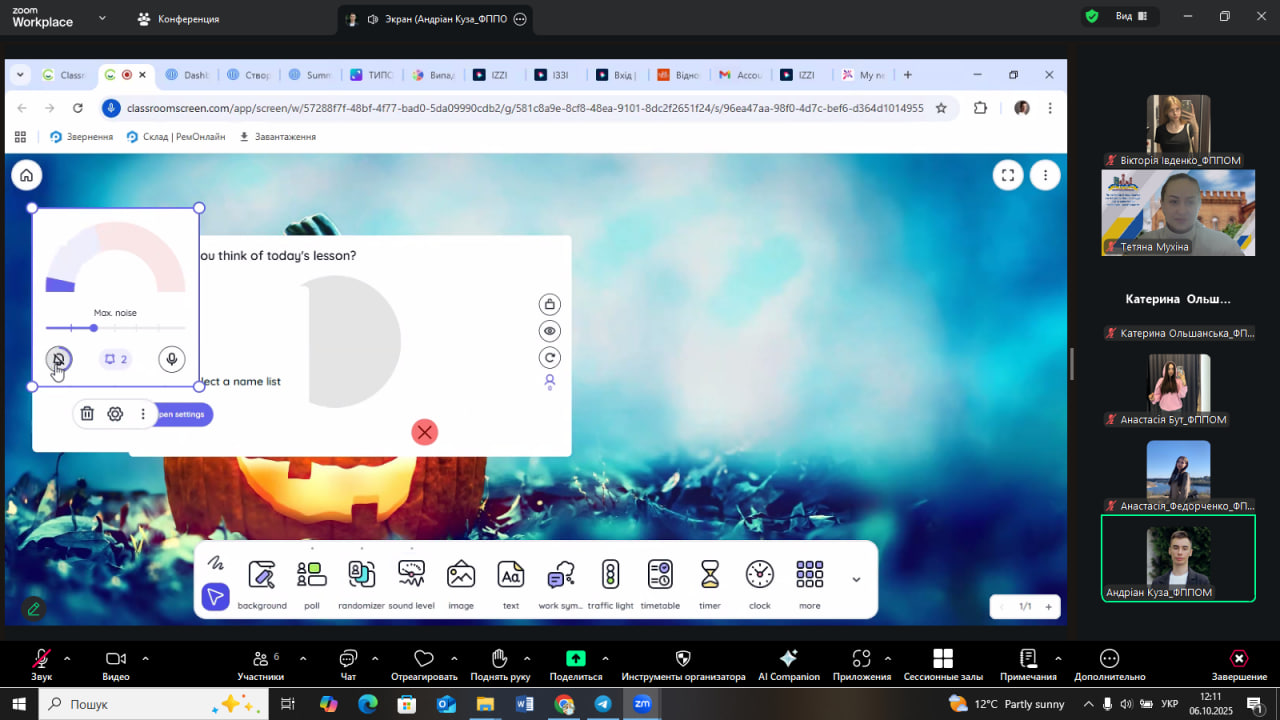Open the traffic light widget
The image size is (1280, 720).
click(610, 575)
